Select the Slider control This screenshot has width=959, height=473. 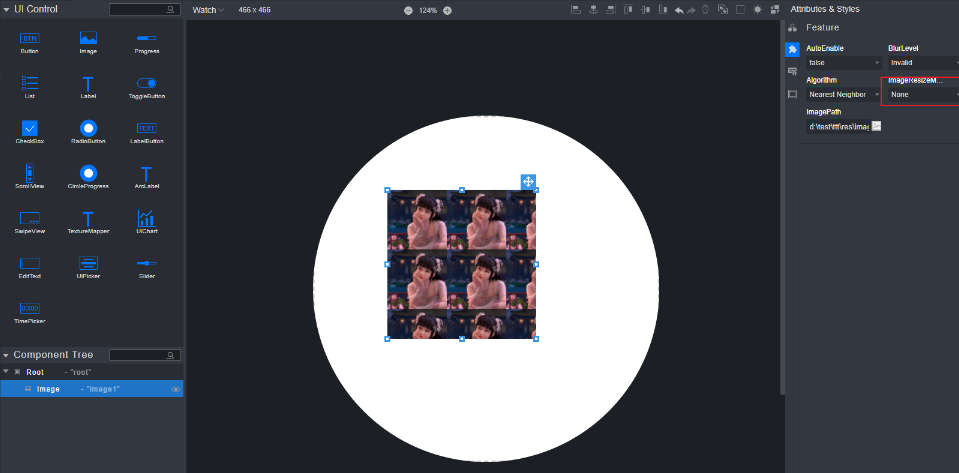coord(147,263)
